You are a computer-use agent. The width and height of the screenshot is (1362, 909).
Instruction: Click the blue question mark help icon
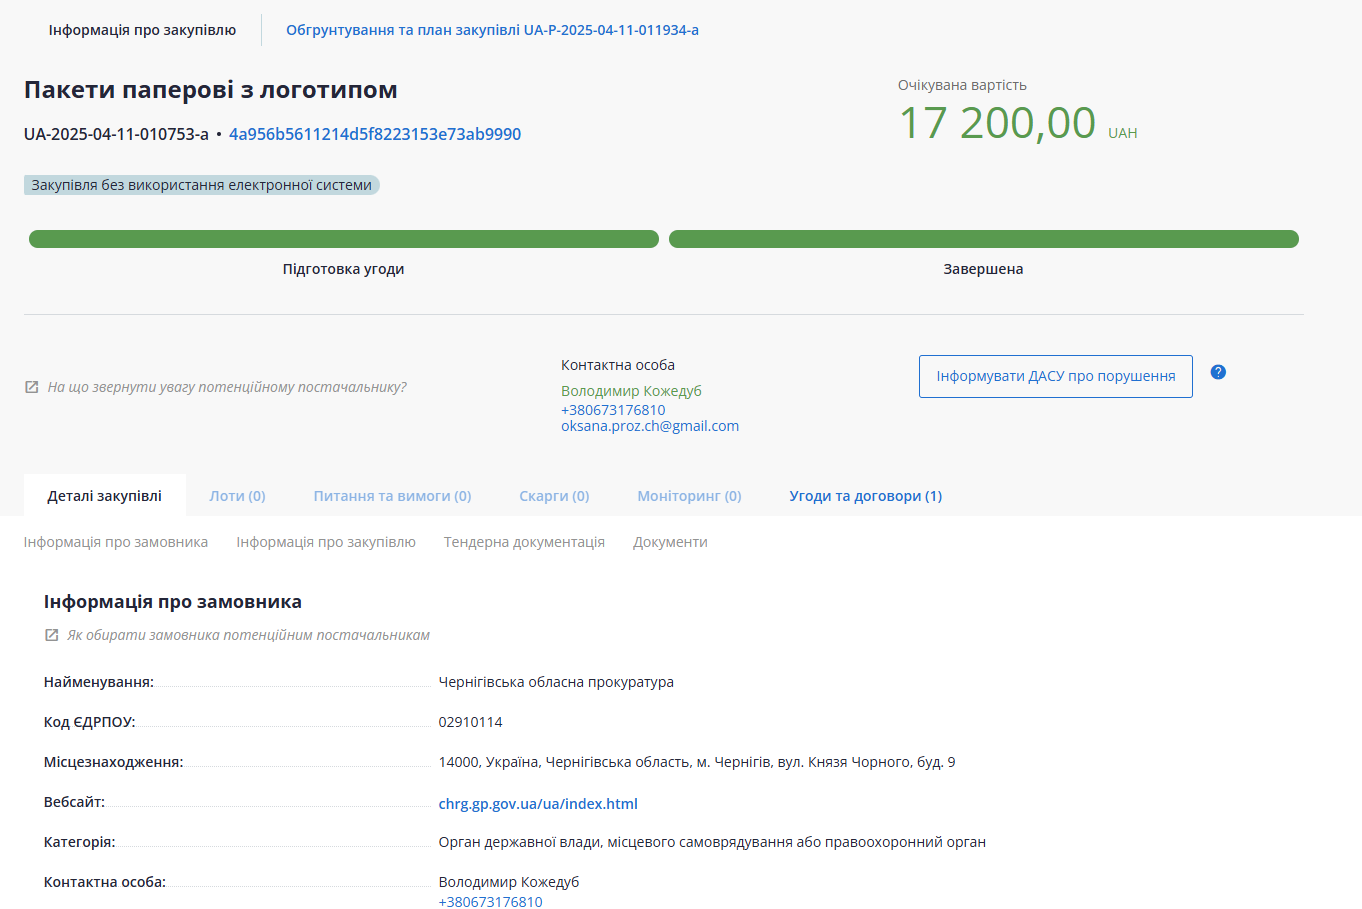pyautogui.click(x=1217, y=372)
